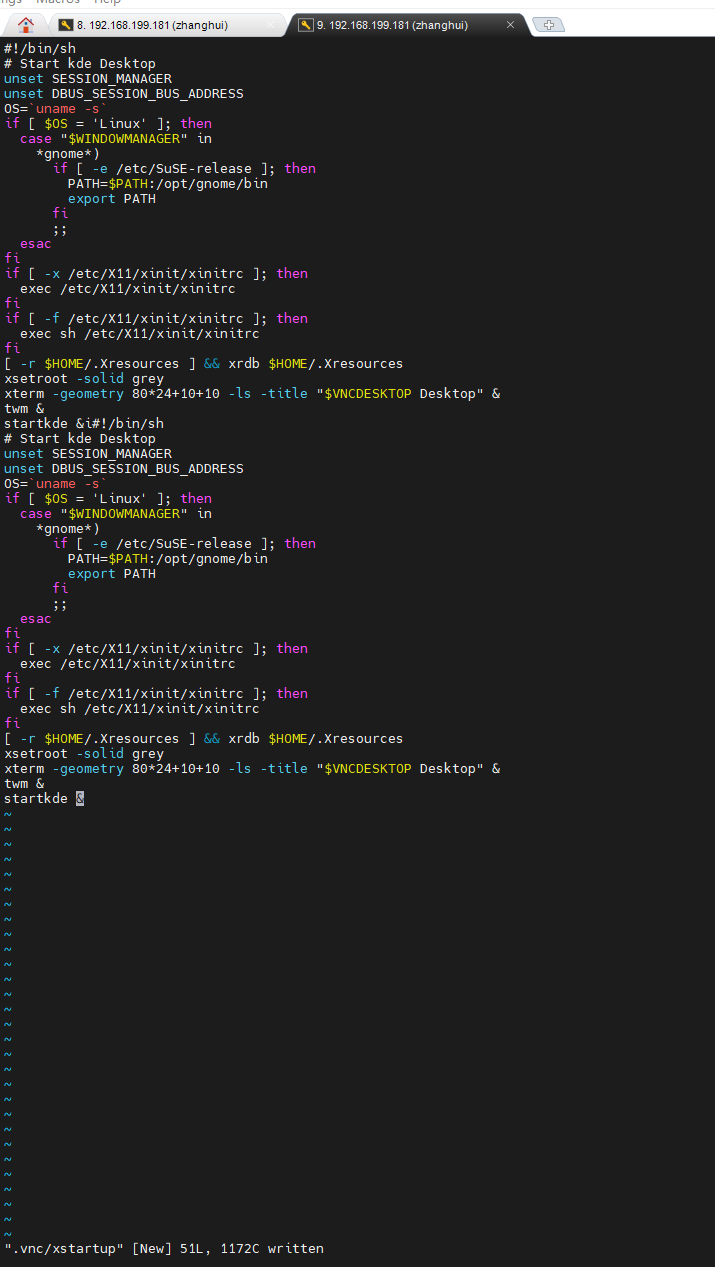Screen dimensions: 715x1267
Task: Click the status message '".vnc/xstartup" [New] 51L, 1172C written'
Action: tap(164, 1248)
